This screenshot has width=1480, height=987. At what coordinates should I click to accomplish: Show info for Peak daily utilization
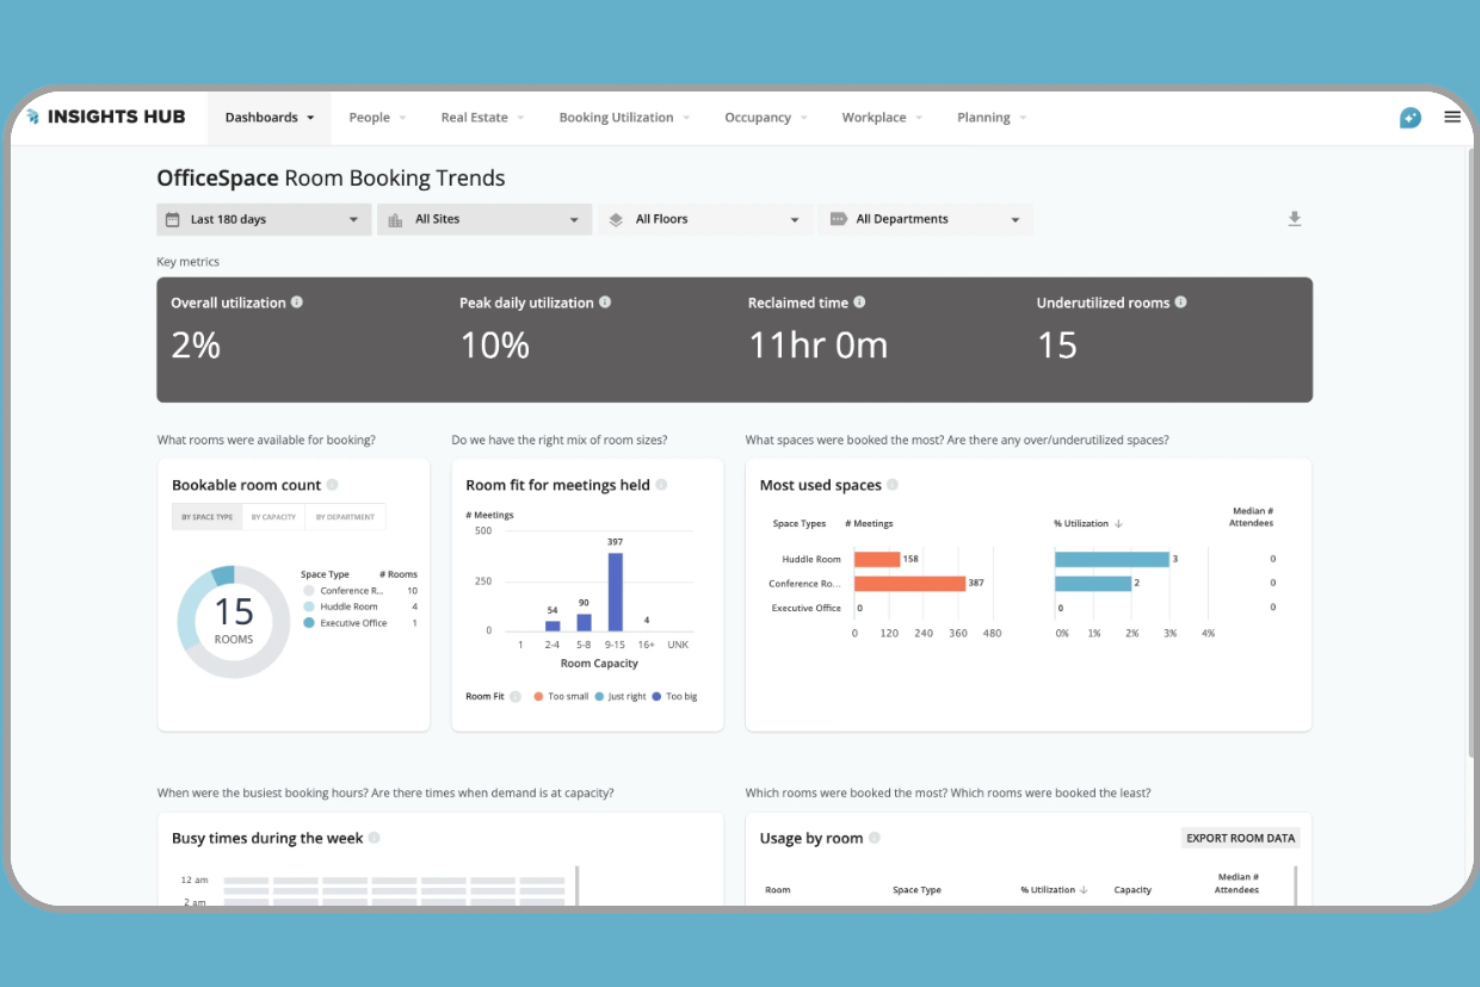(x=605, y=302)
